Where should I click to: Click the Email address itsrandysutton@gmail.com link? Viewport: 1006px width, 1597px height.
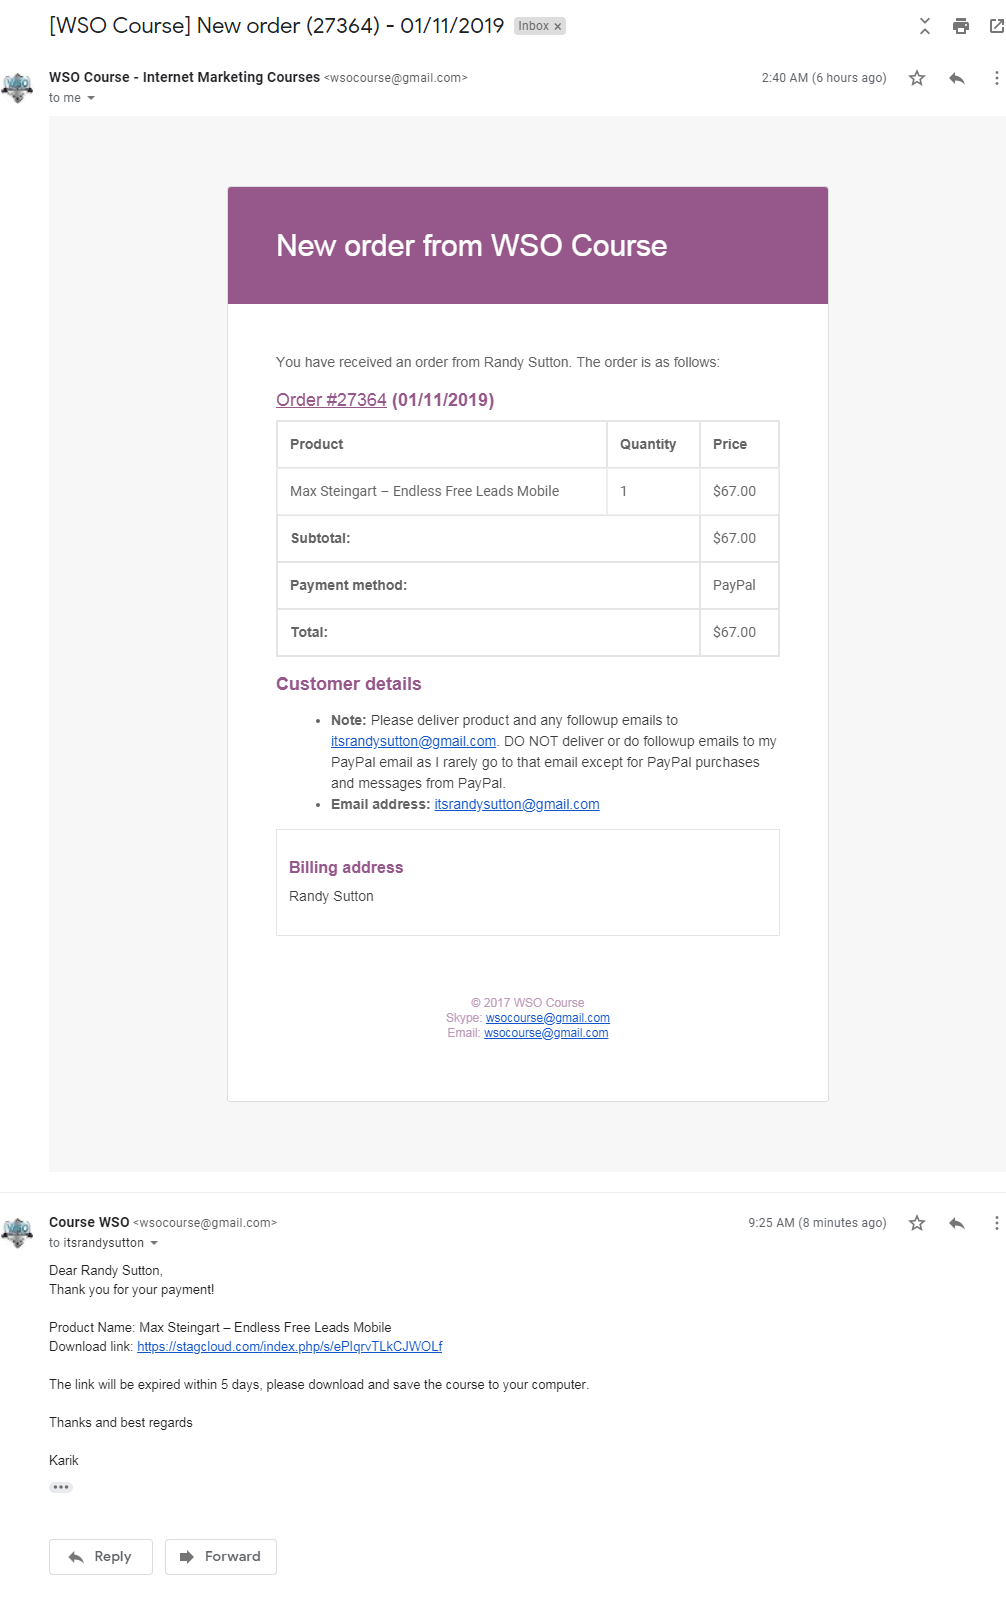click(517, 804)
